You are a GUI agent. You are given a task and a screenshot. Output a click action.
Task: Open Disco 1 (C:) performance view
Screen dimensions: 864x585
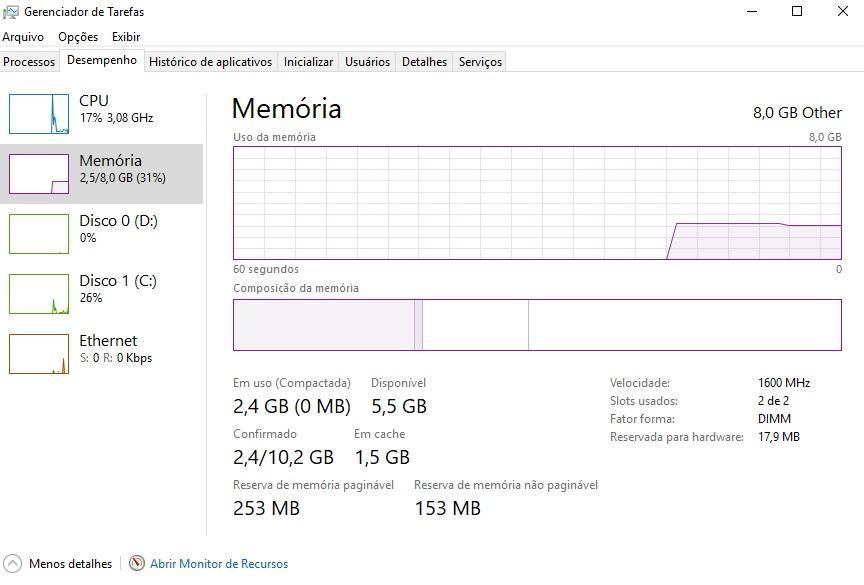coord(101,294)
